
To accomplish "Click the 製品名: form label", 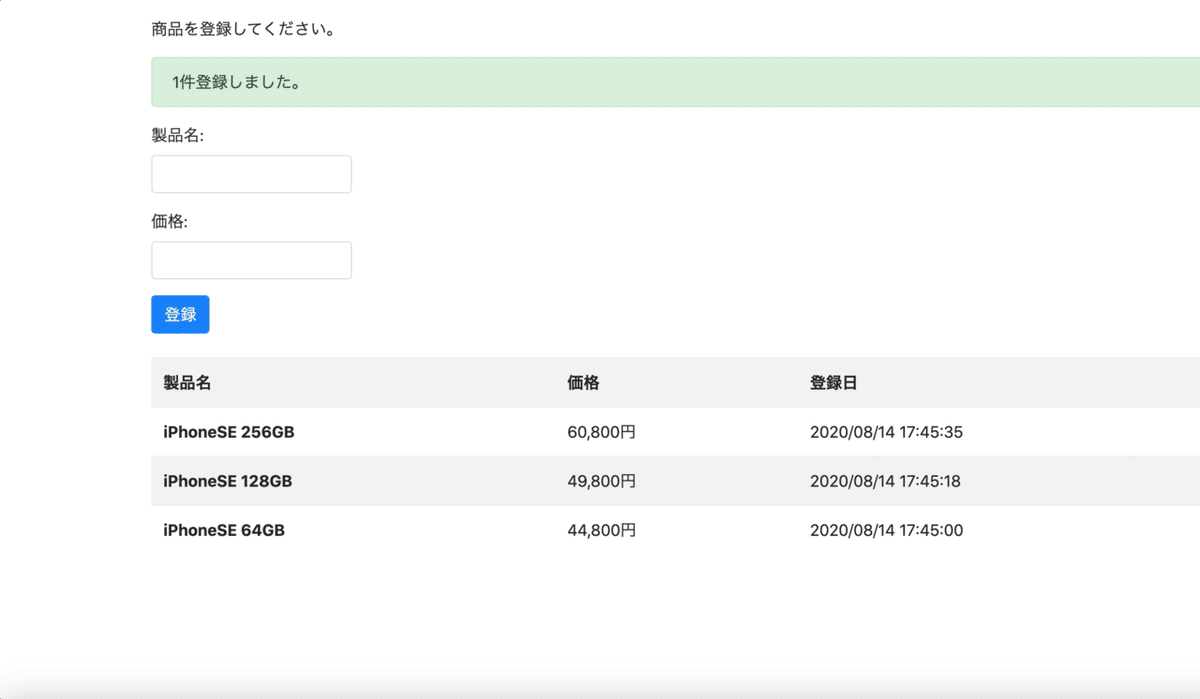I will 177,135.
